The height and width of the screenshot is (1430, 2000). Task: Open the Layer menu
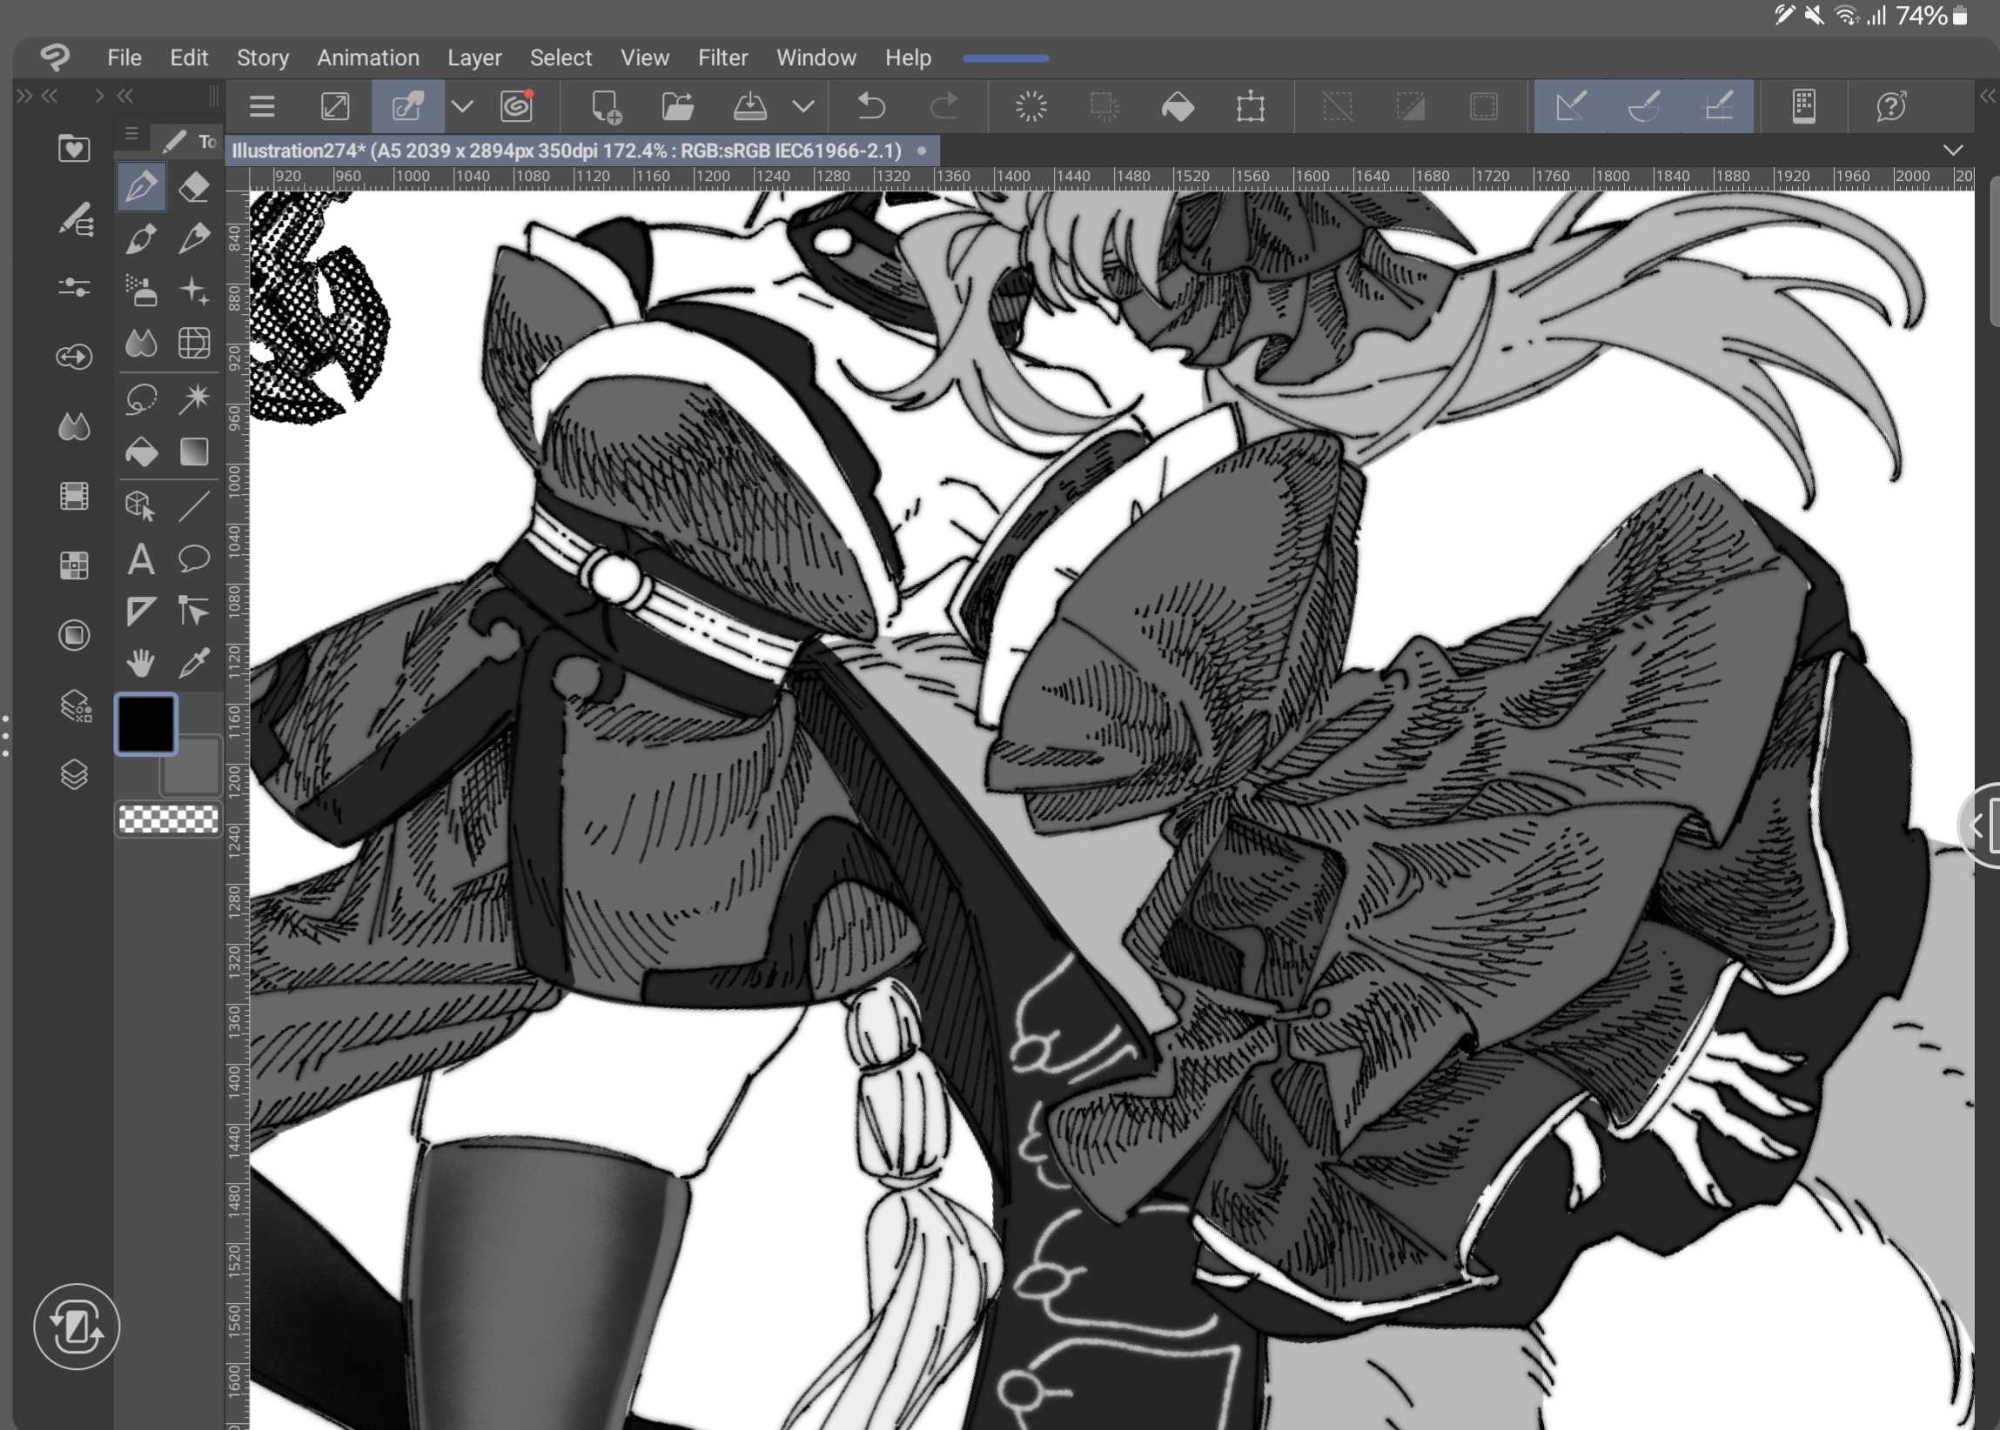pyautogui.click(x=474, y=58)
